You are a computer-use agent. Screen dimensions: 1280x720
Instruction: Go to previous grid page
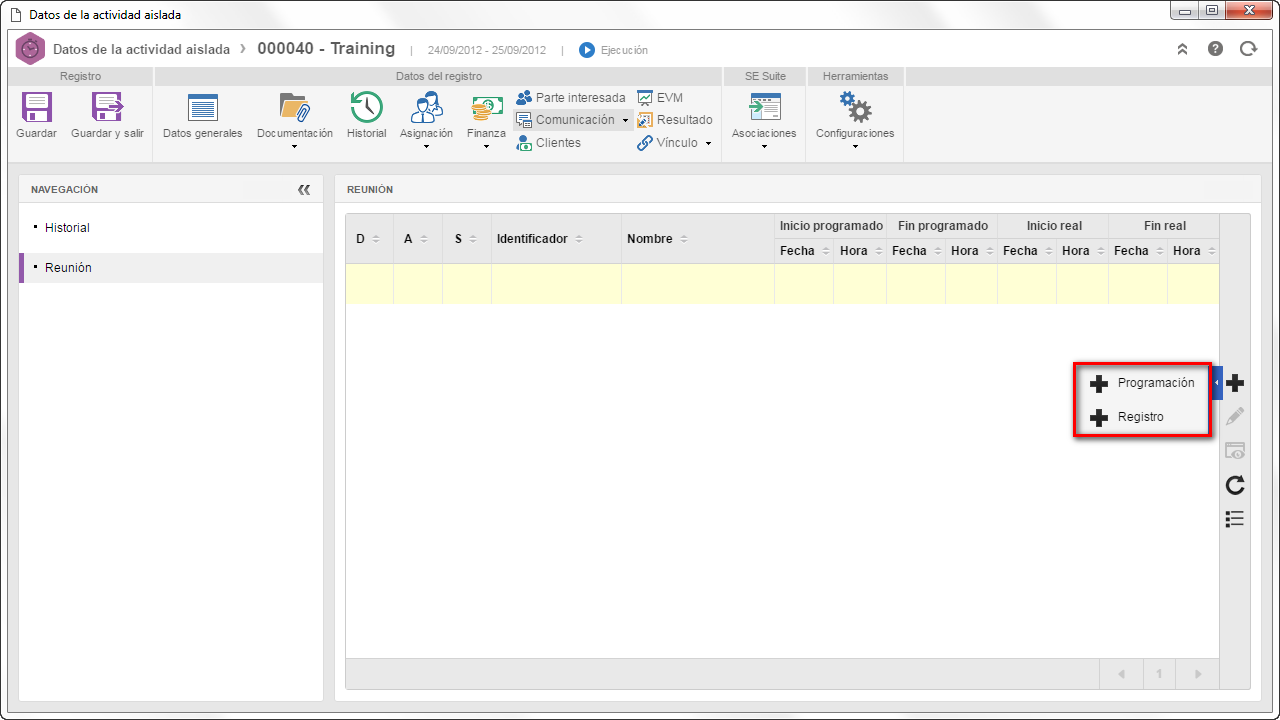coord(1121,674)
